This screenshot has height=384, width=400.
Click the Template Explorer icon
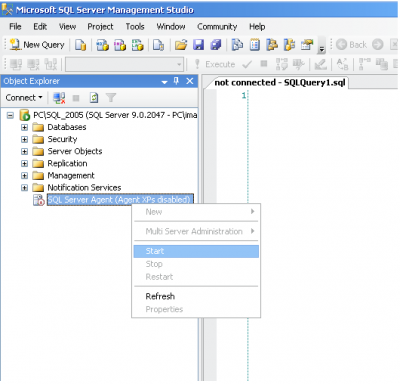tap(289, 45)
